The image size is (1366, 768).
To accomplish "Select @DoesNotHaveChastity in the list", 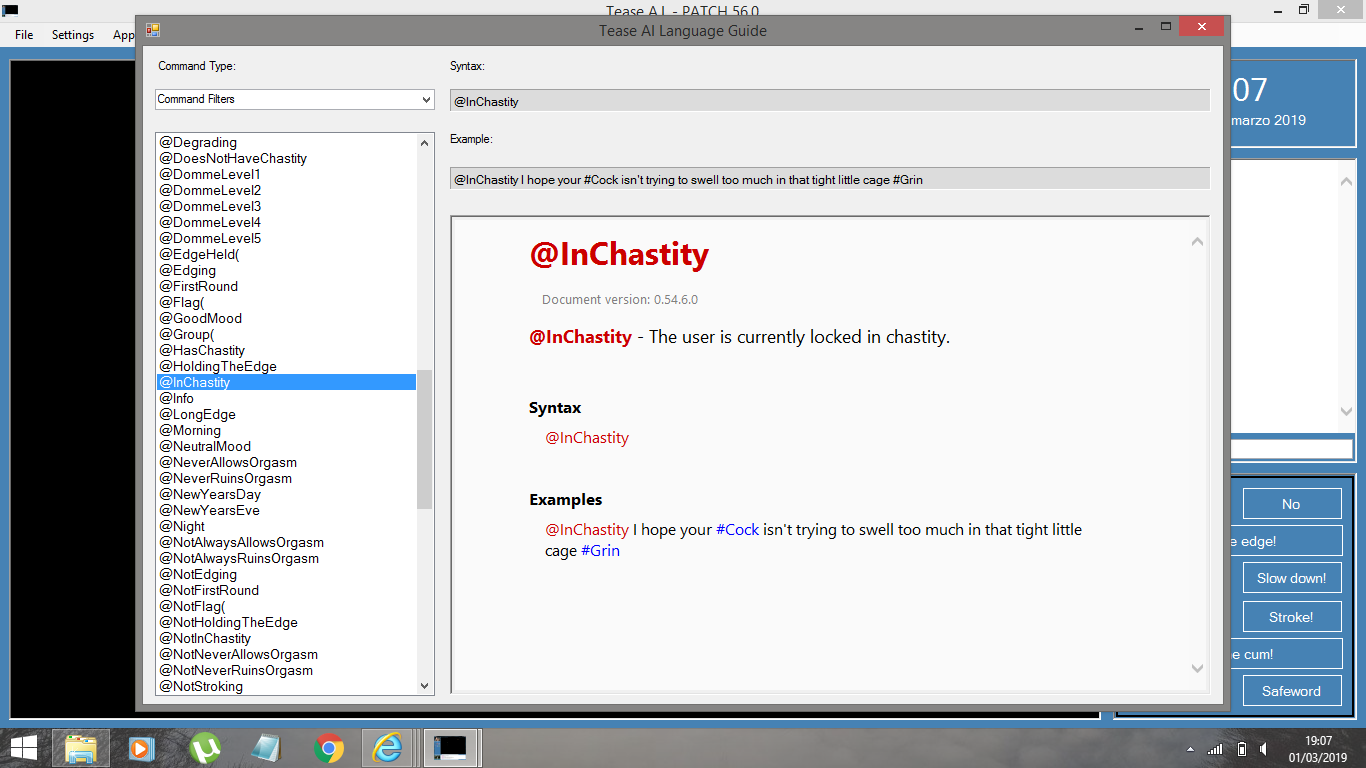I will (286, 158).
